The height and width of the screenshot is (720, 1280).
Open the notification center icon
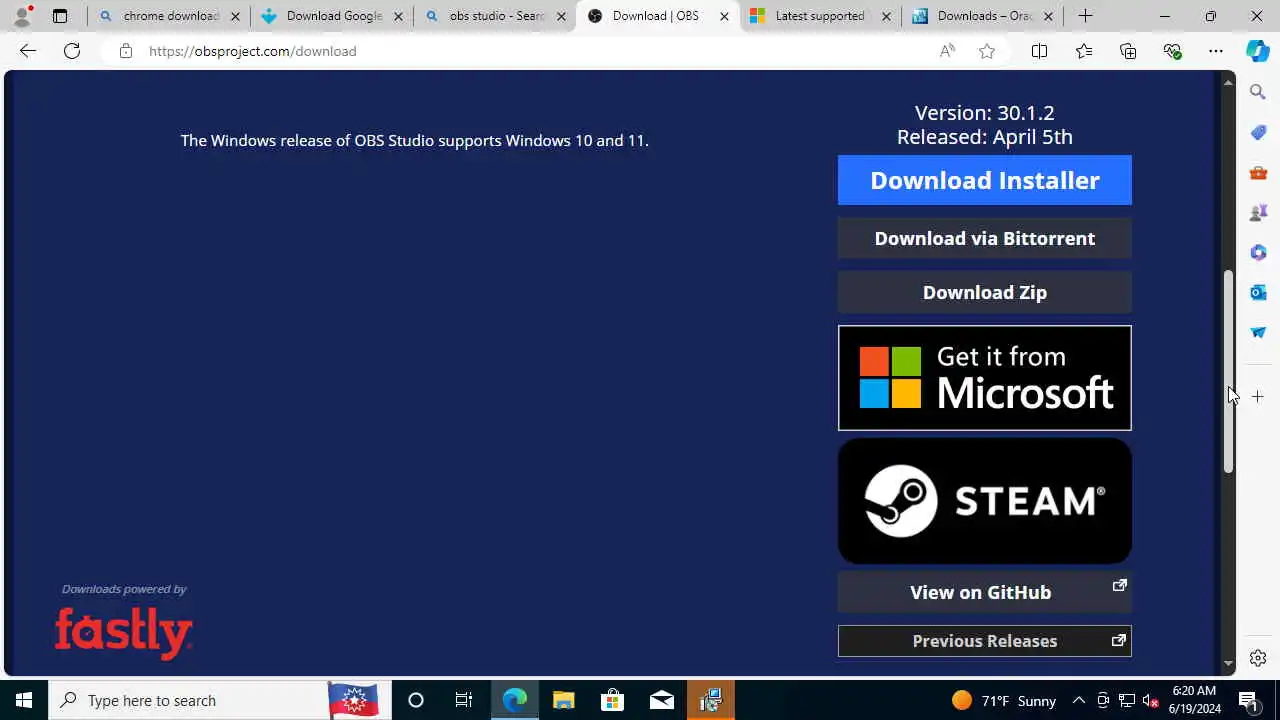point(1248,700)
